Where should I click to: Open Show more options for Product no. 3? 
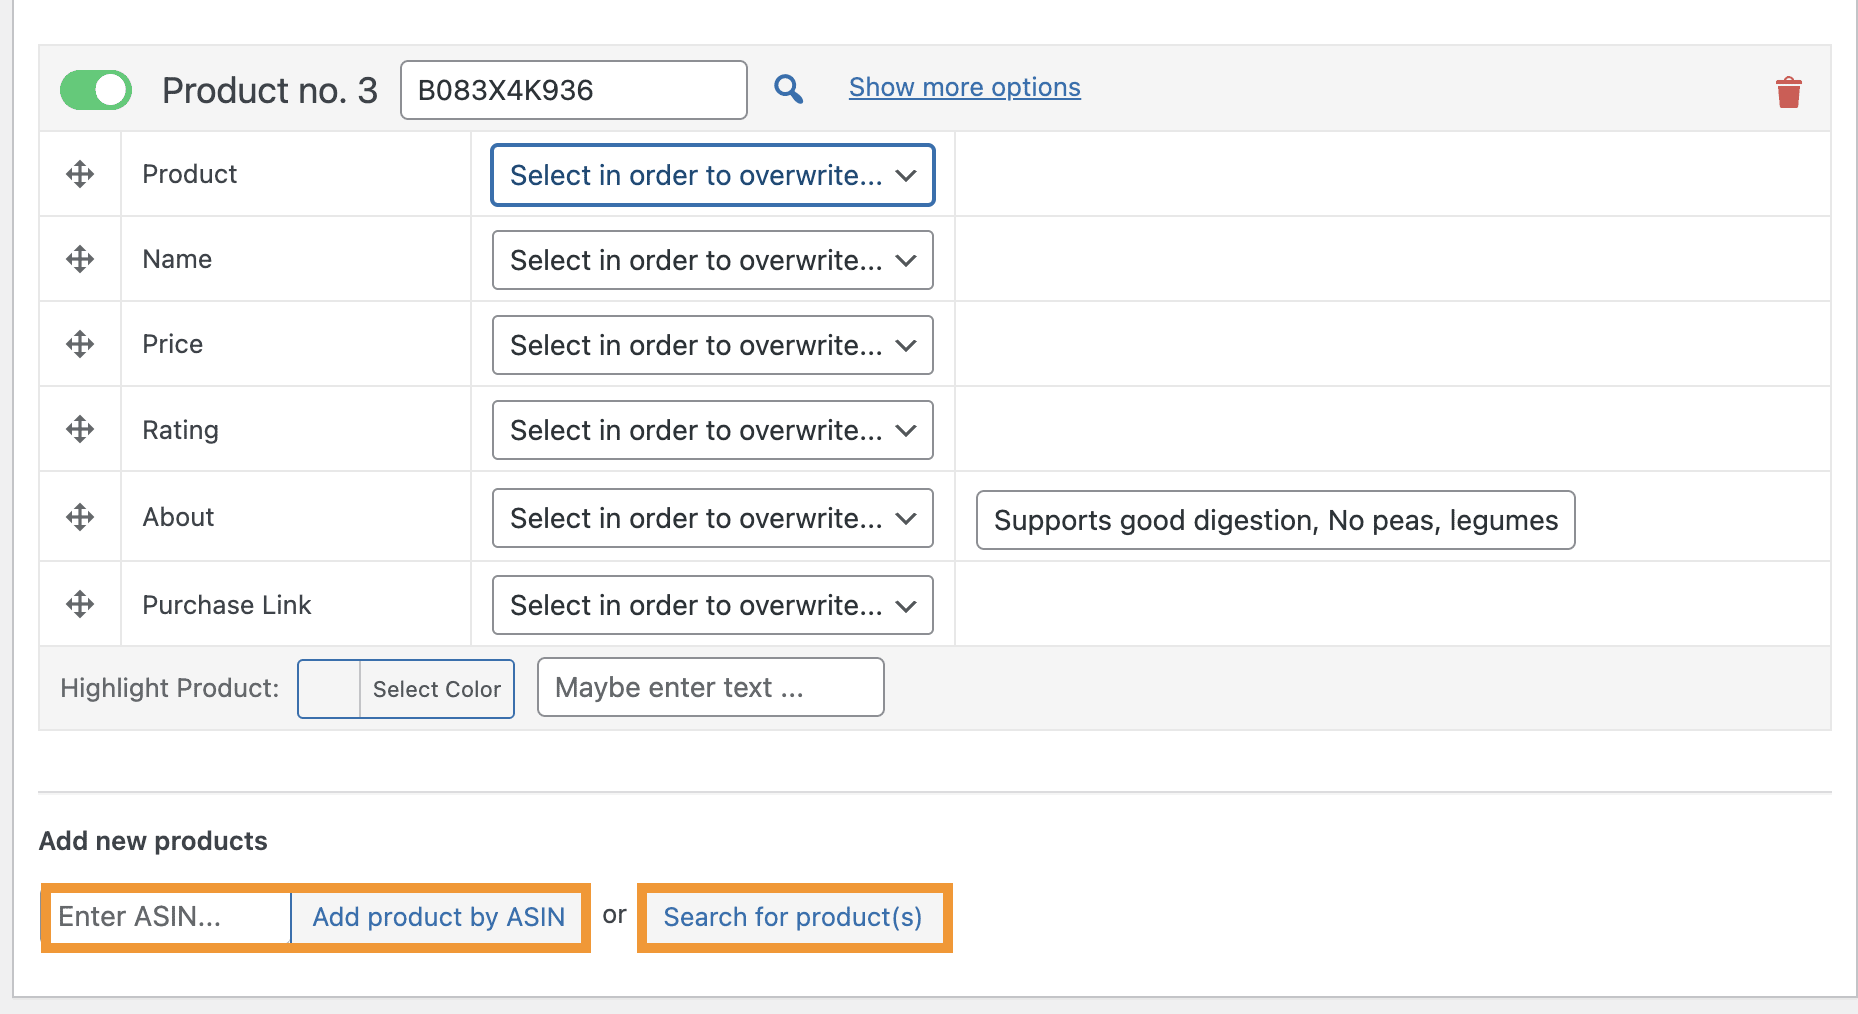tap(963, 87)
